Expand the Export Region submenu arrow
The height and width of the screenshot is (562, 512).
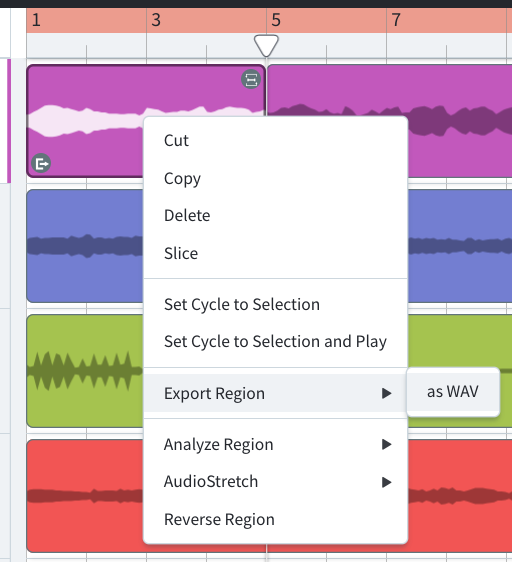tap(387, 393)
